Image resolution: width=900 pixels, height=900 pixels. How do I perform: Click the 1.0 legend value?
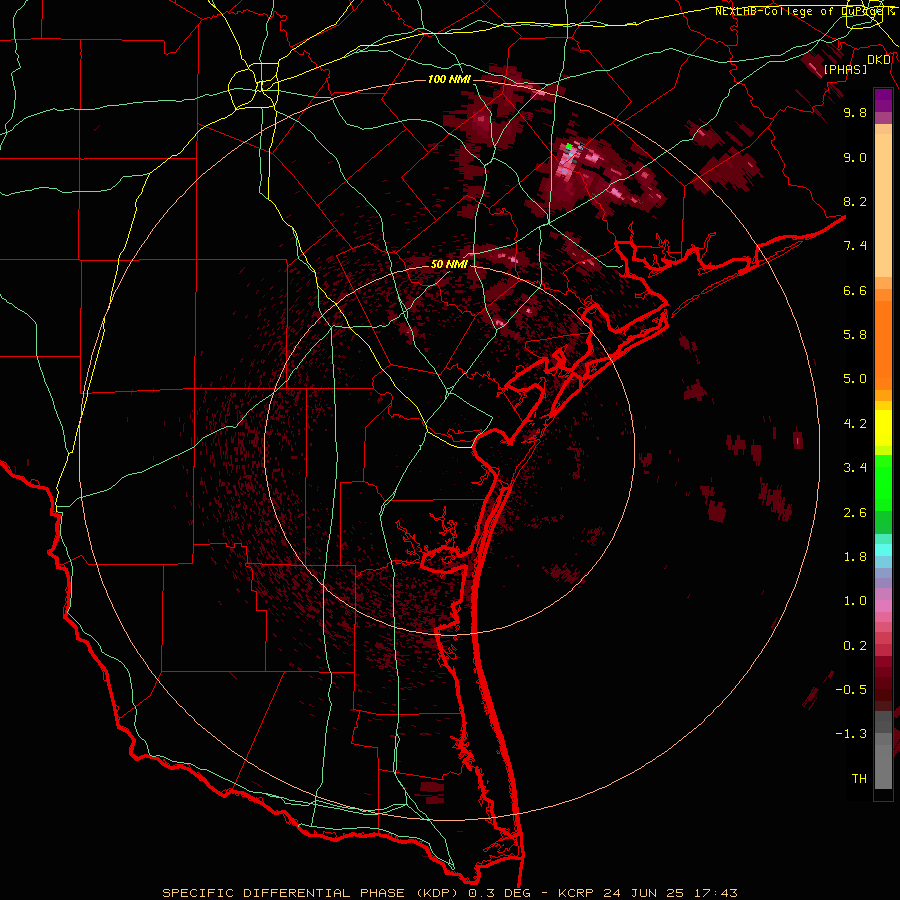click(x=855, y=601)
